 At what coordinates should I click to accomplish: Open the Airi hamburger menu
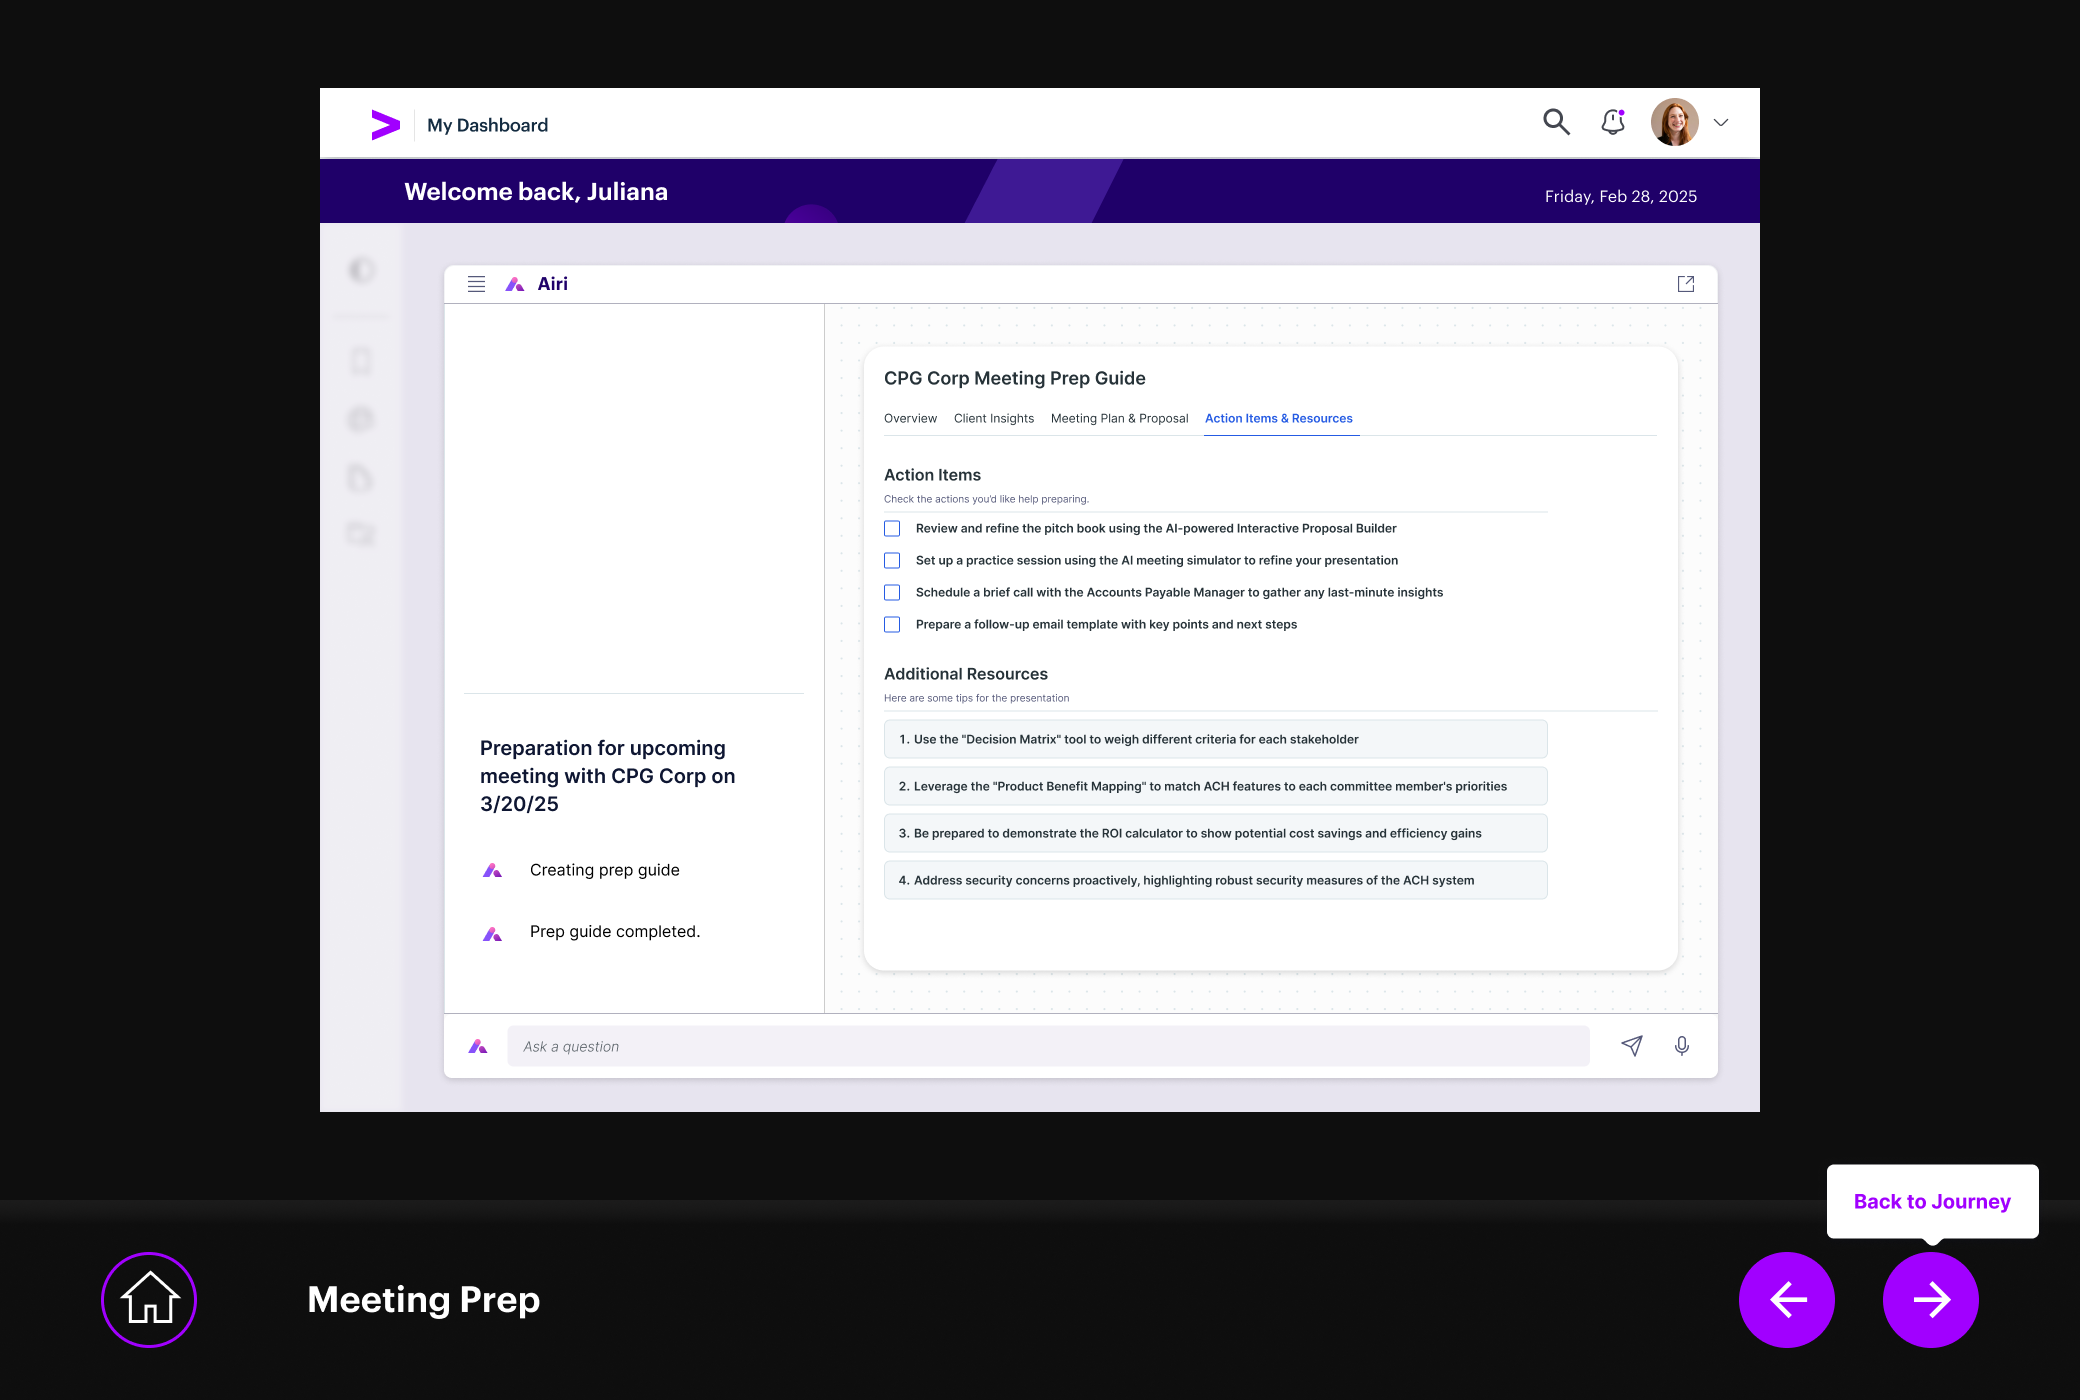(x=476, y=284)
